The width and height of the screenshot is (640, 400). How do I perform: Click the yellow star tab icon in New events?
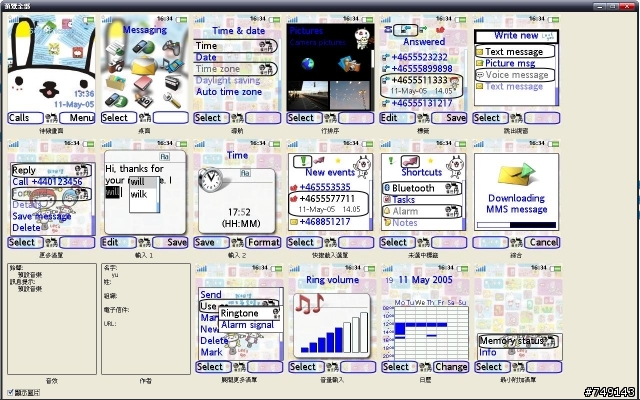pos(338,160)
